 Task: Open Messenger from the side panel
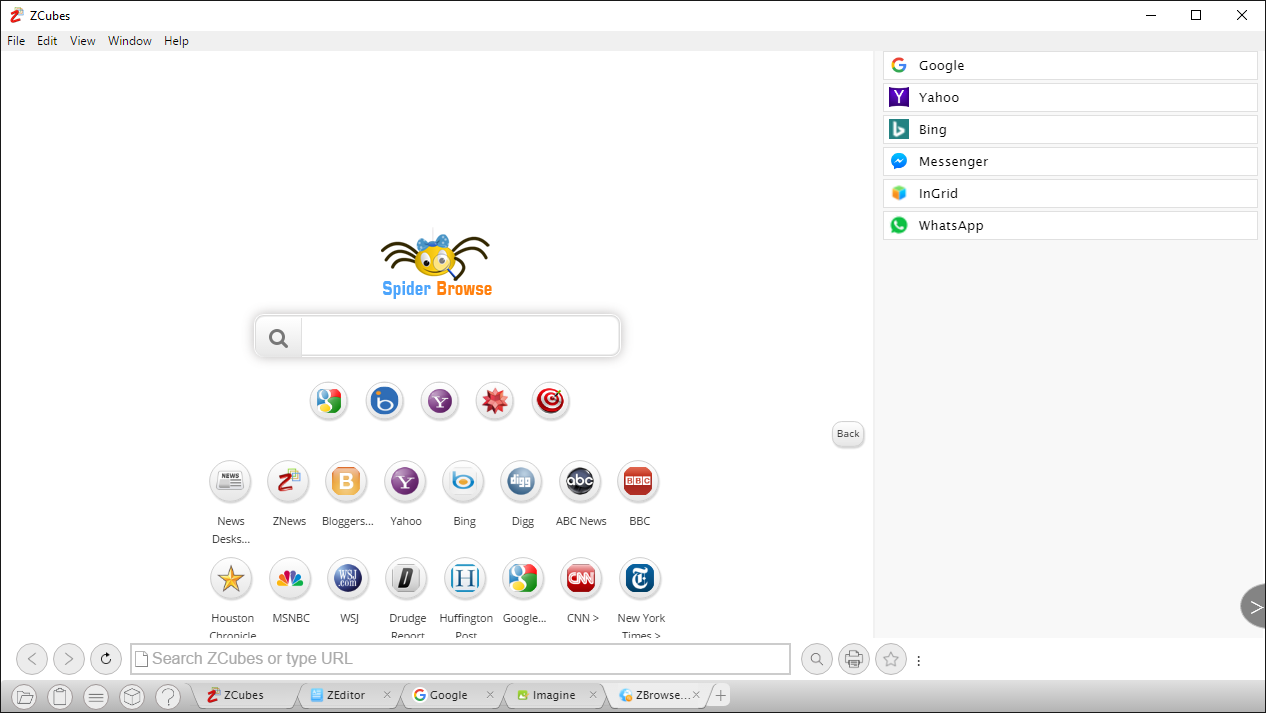[1070, 161]
